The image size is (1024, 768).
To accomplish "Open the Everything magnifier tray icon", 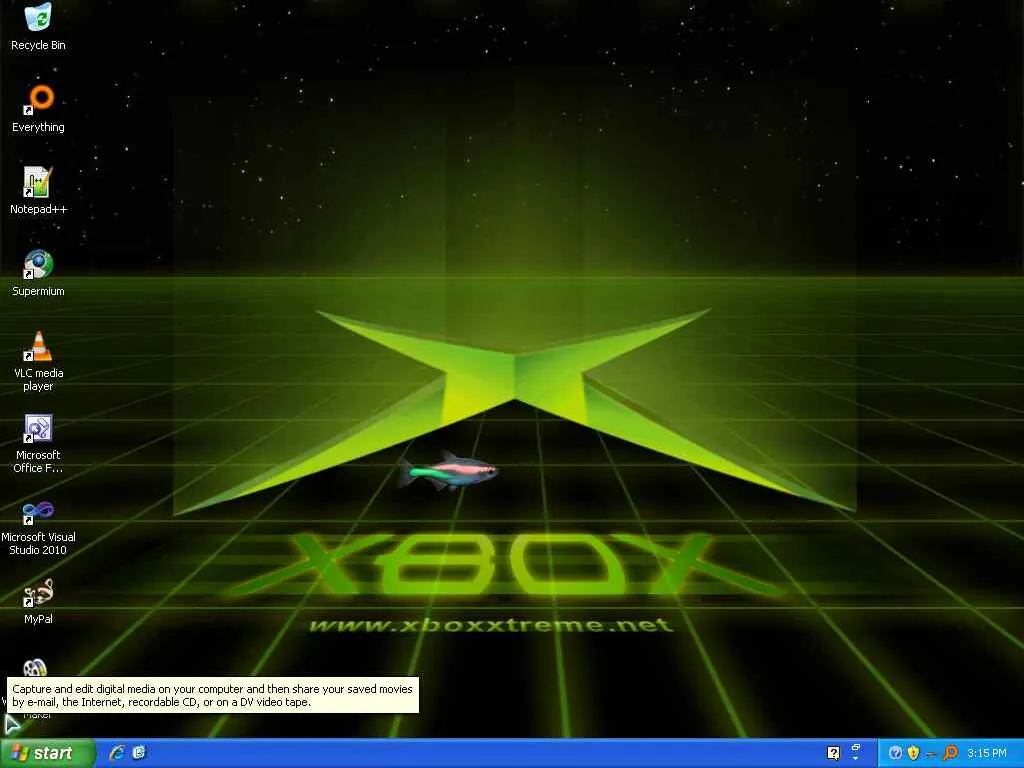I will click(950, 753).
